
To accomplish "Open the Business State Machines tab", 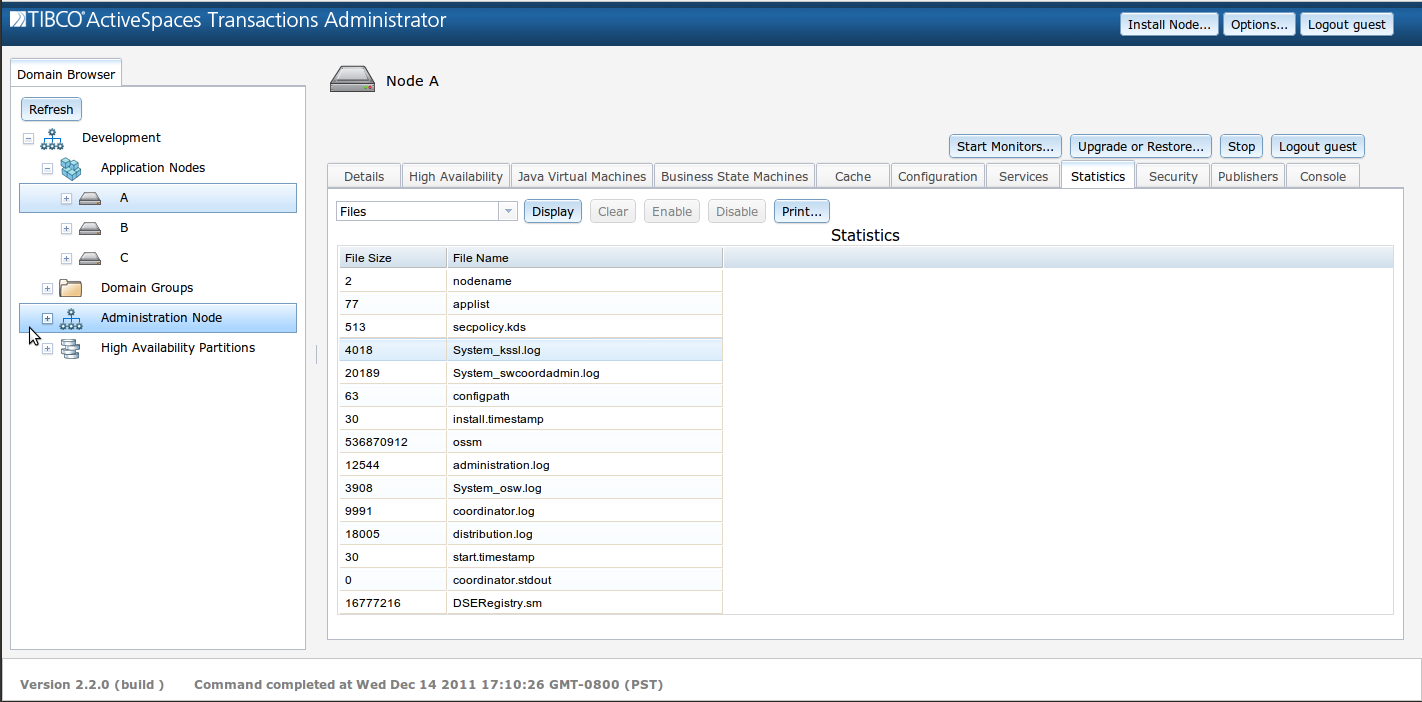I will tap(735, 176).
